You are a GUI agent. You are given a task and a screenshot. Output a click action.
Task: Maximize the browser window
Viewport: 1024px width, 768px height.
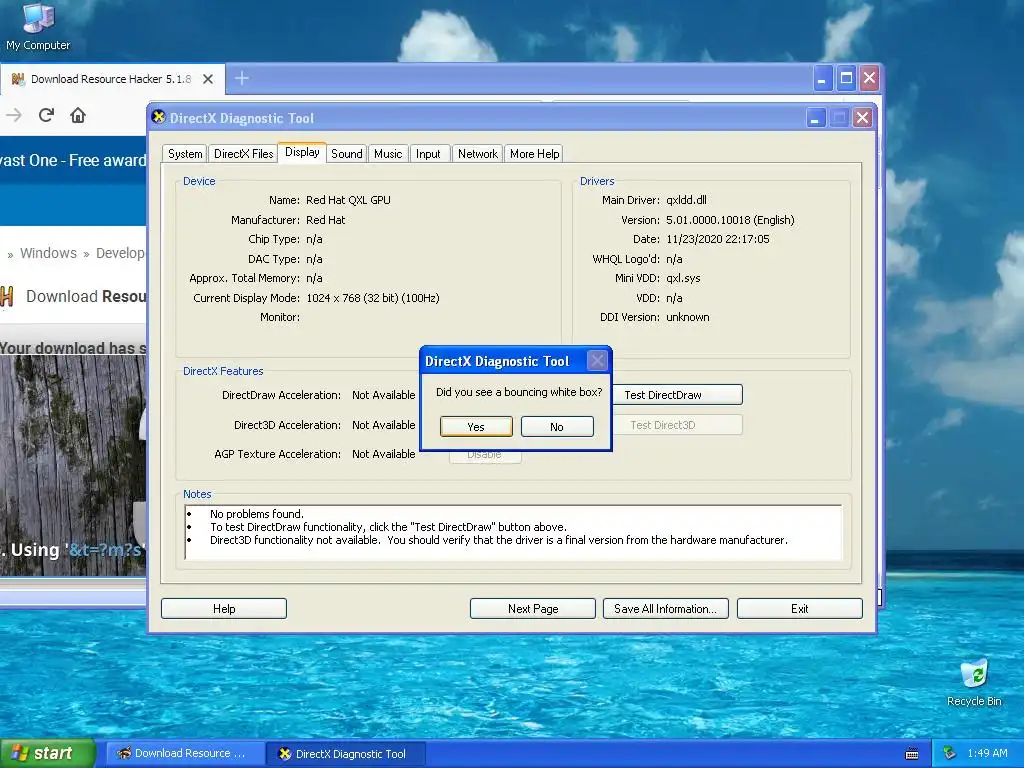pos(846,79)
